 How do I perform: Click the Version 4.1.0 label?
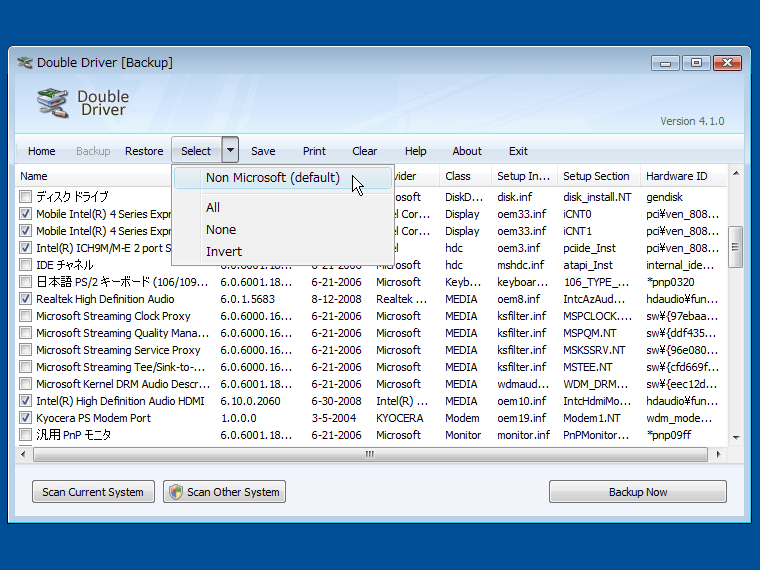692,121
